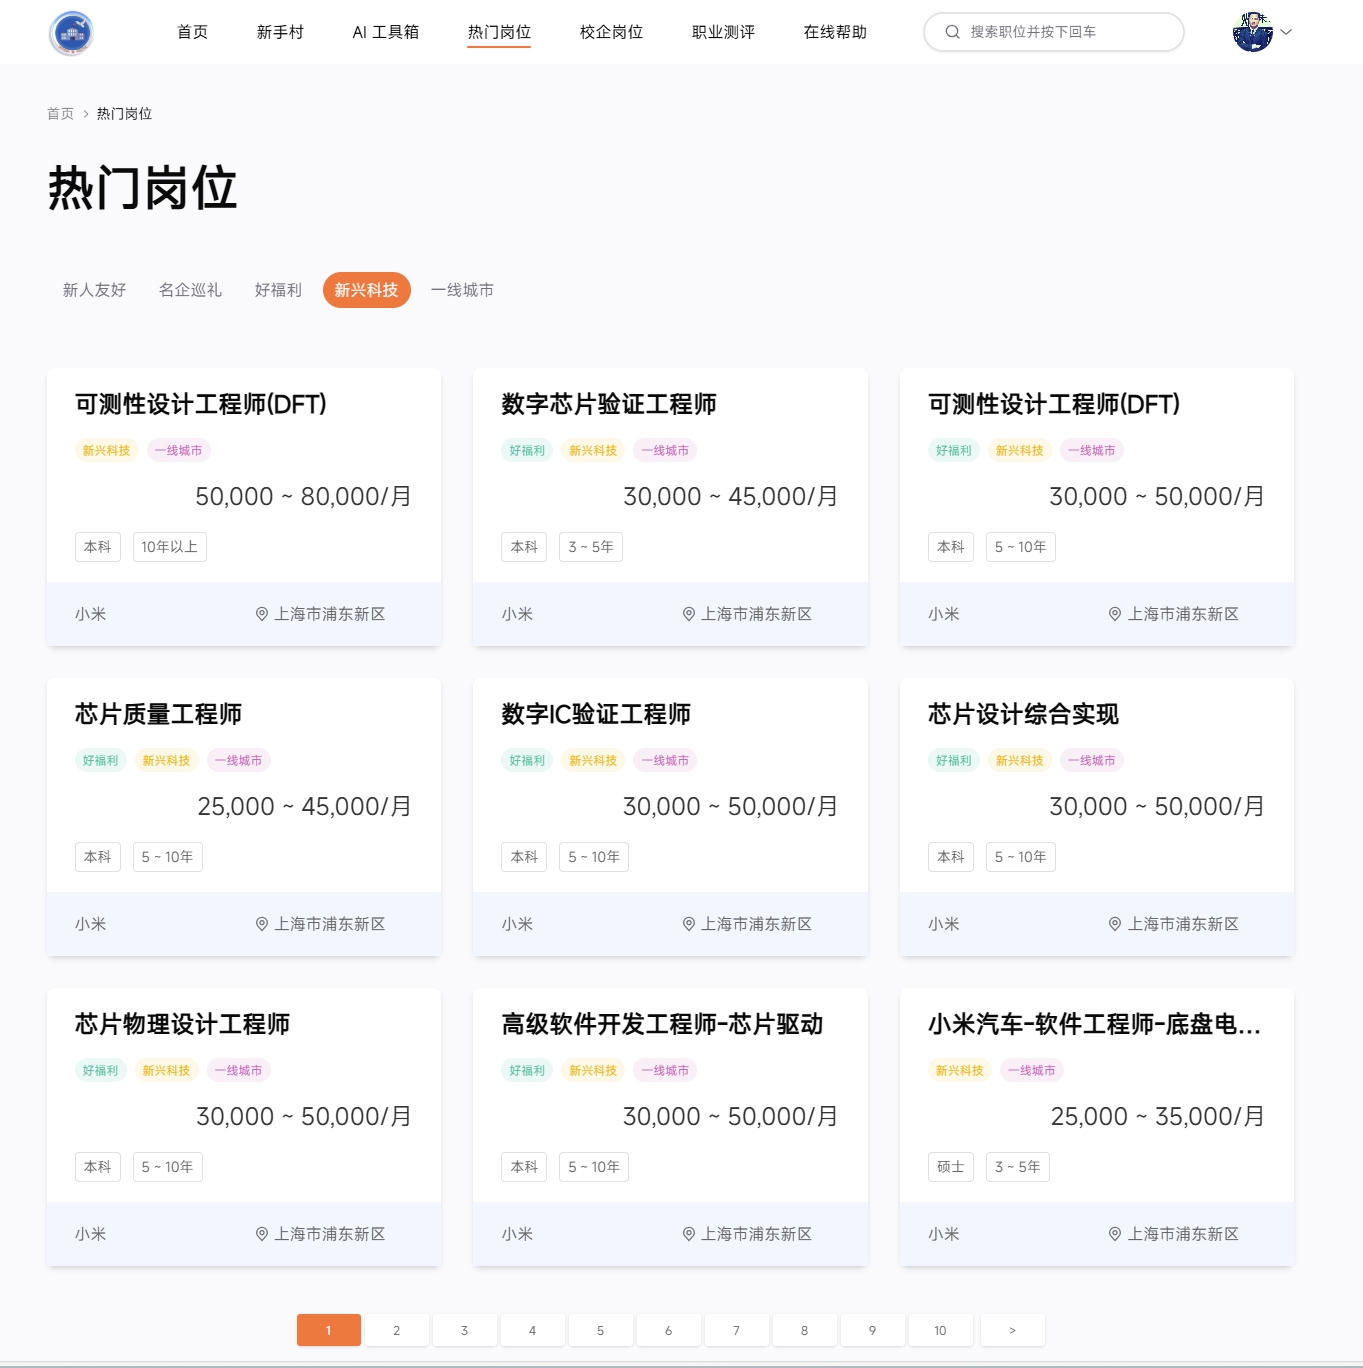This screenshot has height=1368, width=1363.
Task: Click 3 ~ 5年 tag on 数字芯片验证工程师 card
Action: [591, 547]
